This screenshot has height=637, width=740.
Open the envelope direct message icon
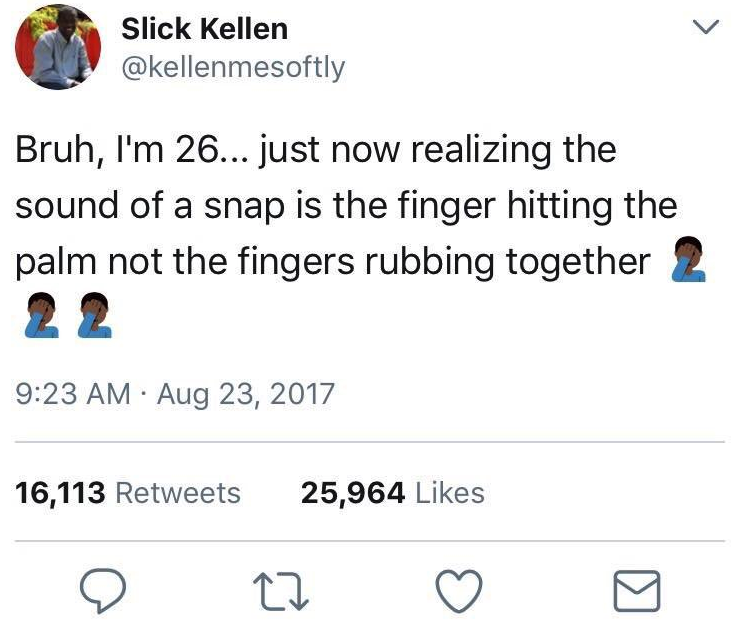click(637, 591)
